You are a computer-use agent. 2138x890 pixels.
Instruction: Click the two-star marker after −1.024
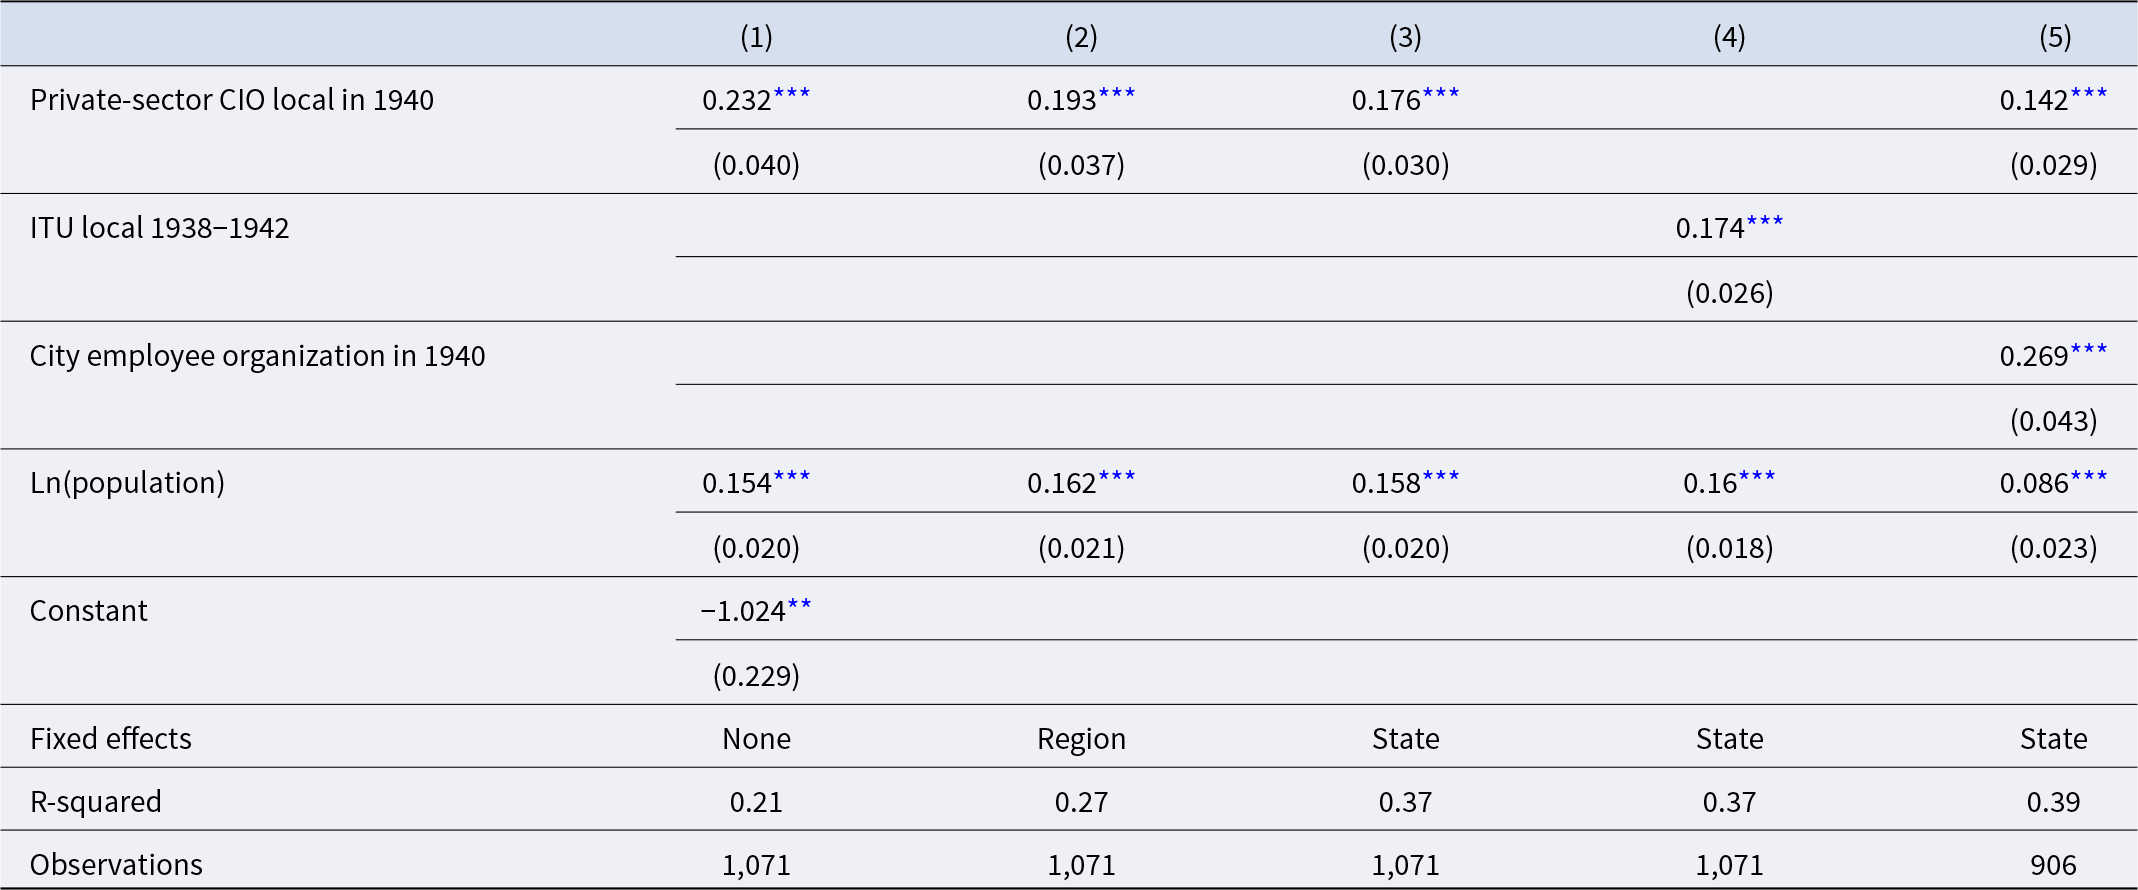click(800, 605)
